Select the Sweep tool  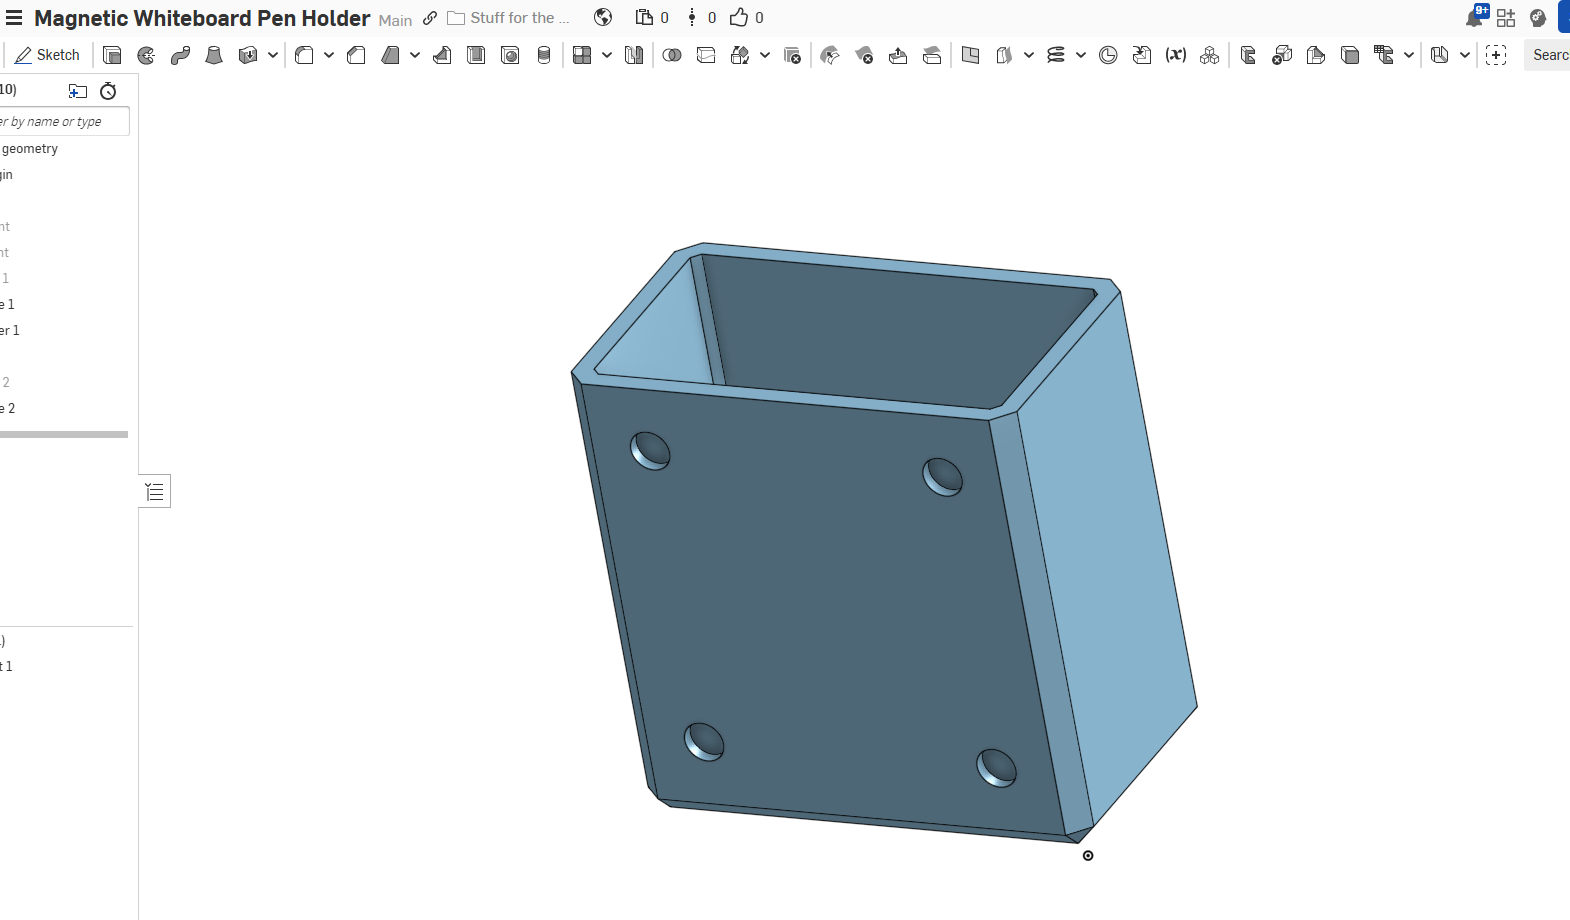pyautogui.click(x=180, y=55)
